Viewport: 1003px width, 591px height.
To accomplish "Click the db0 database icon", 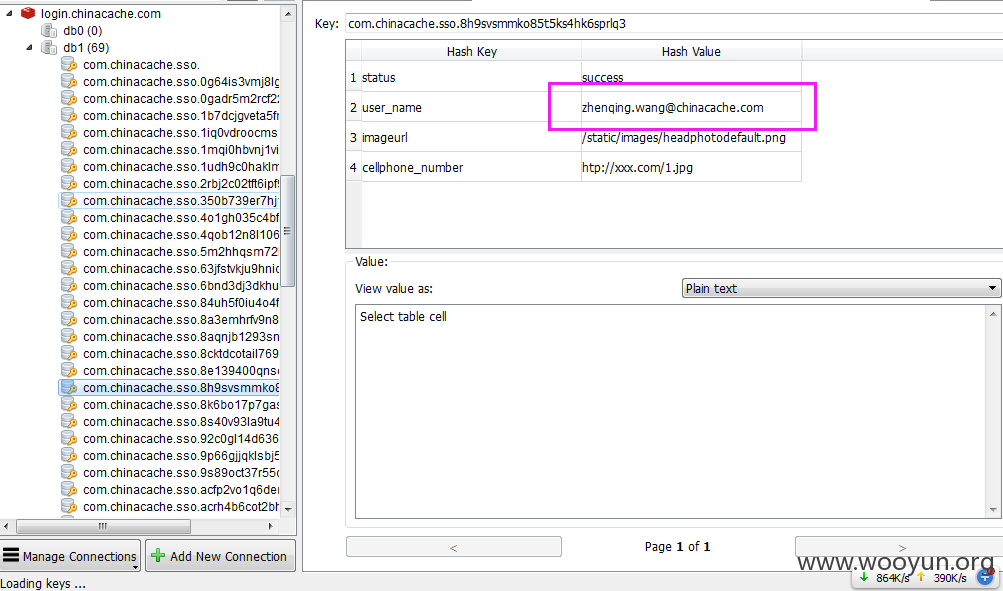I will 49,30.
